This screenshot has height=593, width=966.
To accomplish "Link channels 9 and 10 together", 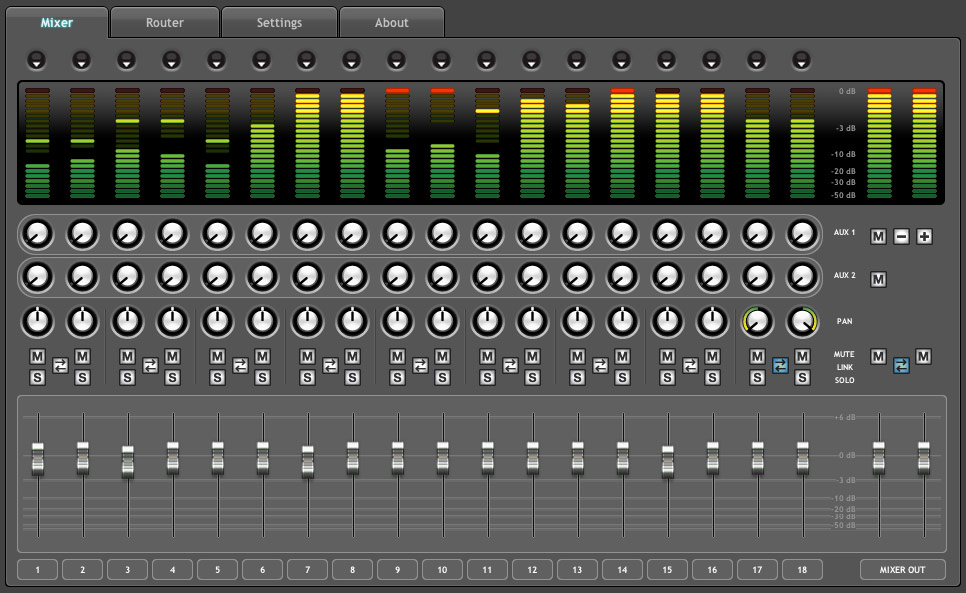I will [420, 366].
